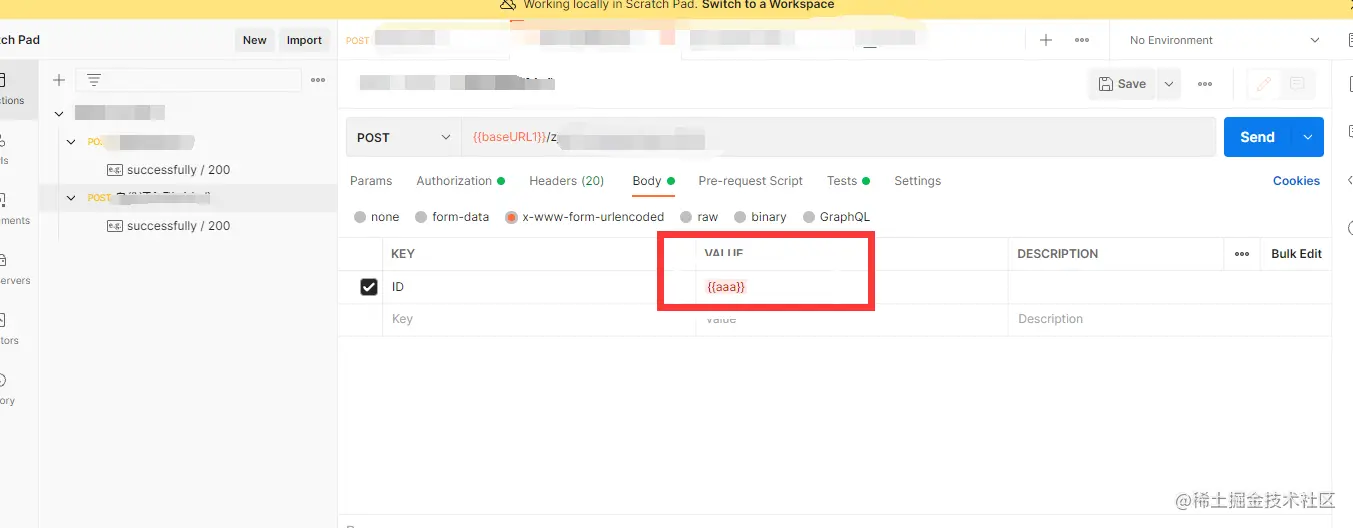Switch to the Params tab
The width and height of the screenshot is (1353, 528).
point(371,181)
